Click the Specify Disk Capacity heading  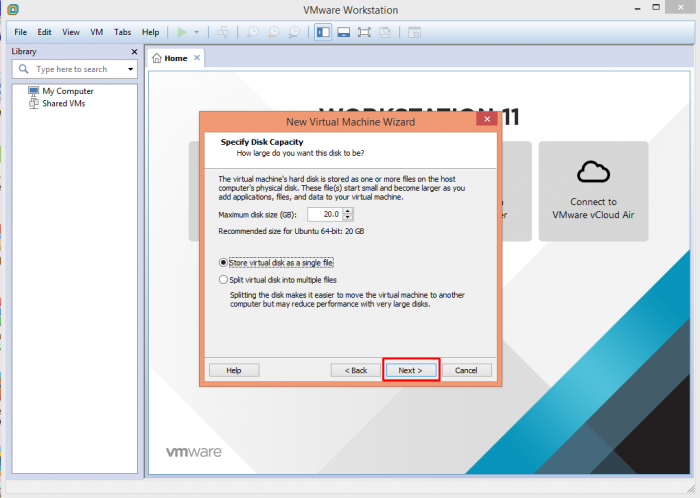pos(262,142)
